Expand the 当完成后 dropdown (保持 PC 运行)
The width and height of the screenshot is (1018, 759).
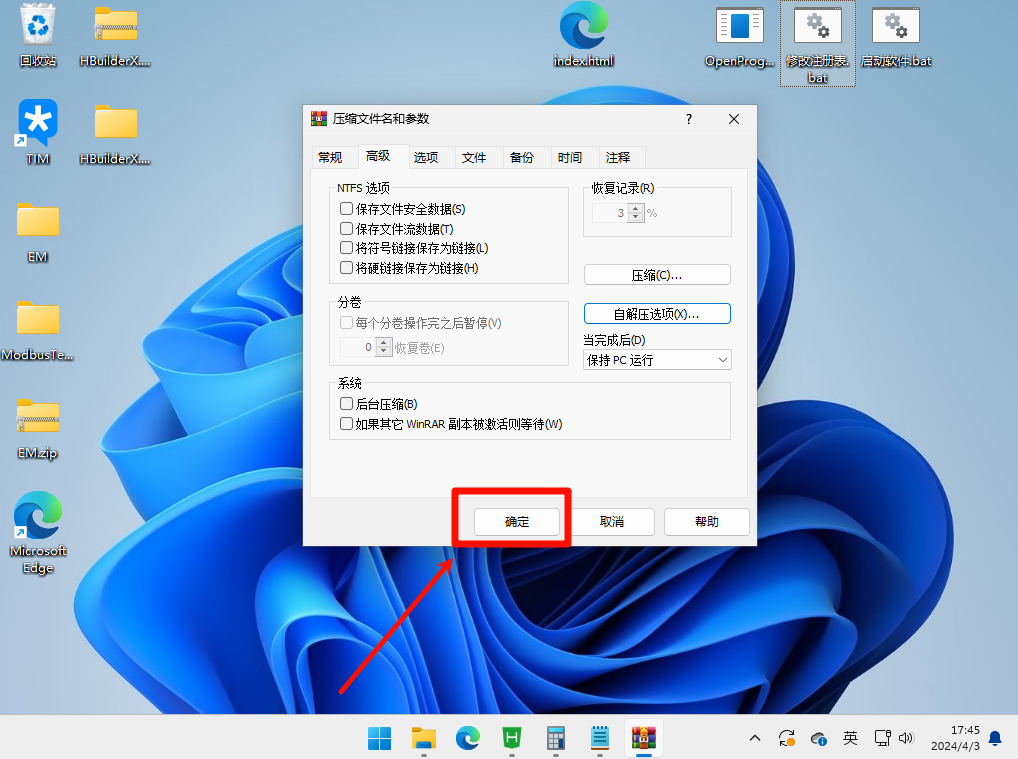tap(657, 360)
